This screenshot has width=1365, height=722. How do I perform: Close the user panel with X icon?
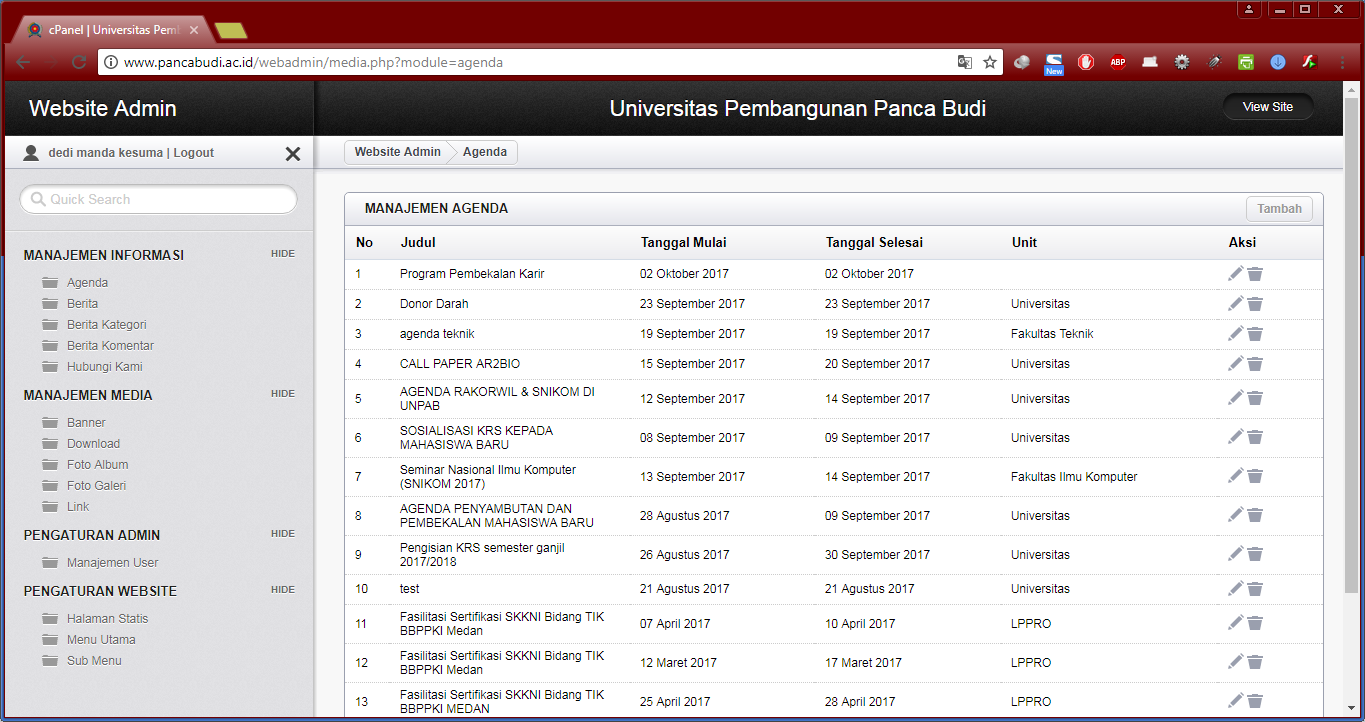[293, 154]
